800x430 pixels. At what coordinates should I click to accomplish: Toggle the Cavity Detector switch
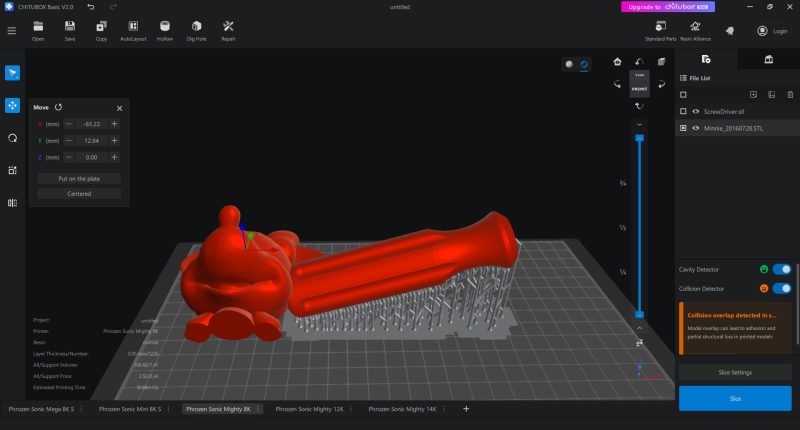[782, 269]
